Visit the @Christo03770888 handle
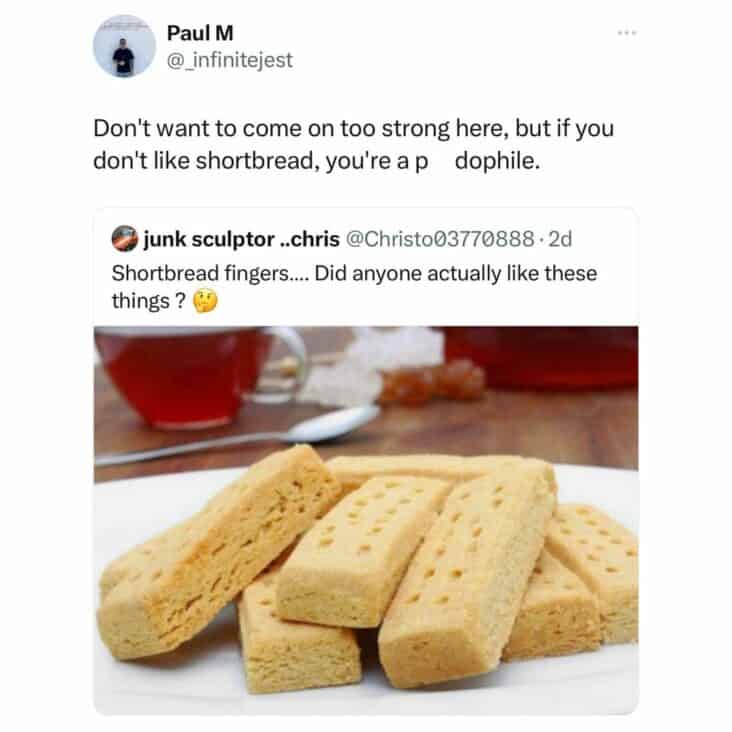Viewport: 732px width, 732px height. tap(440, 239)
